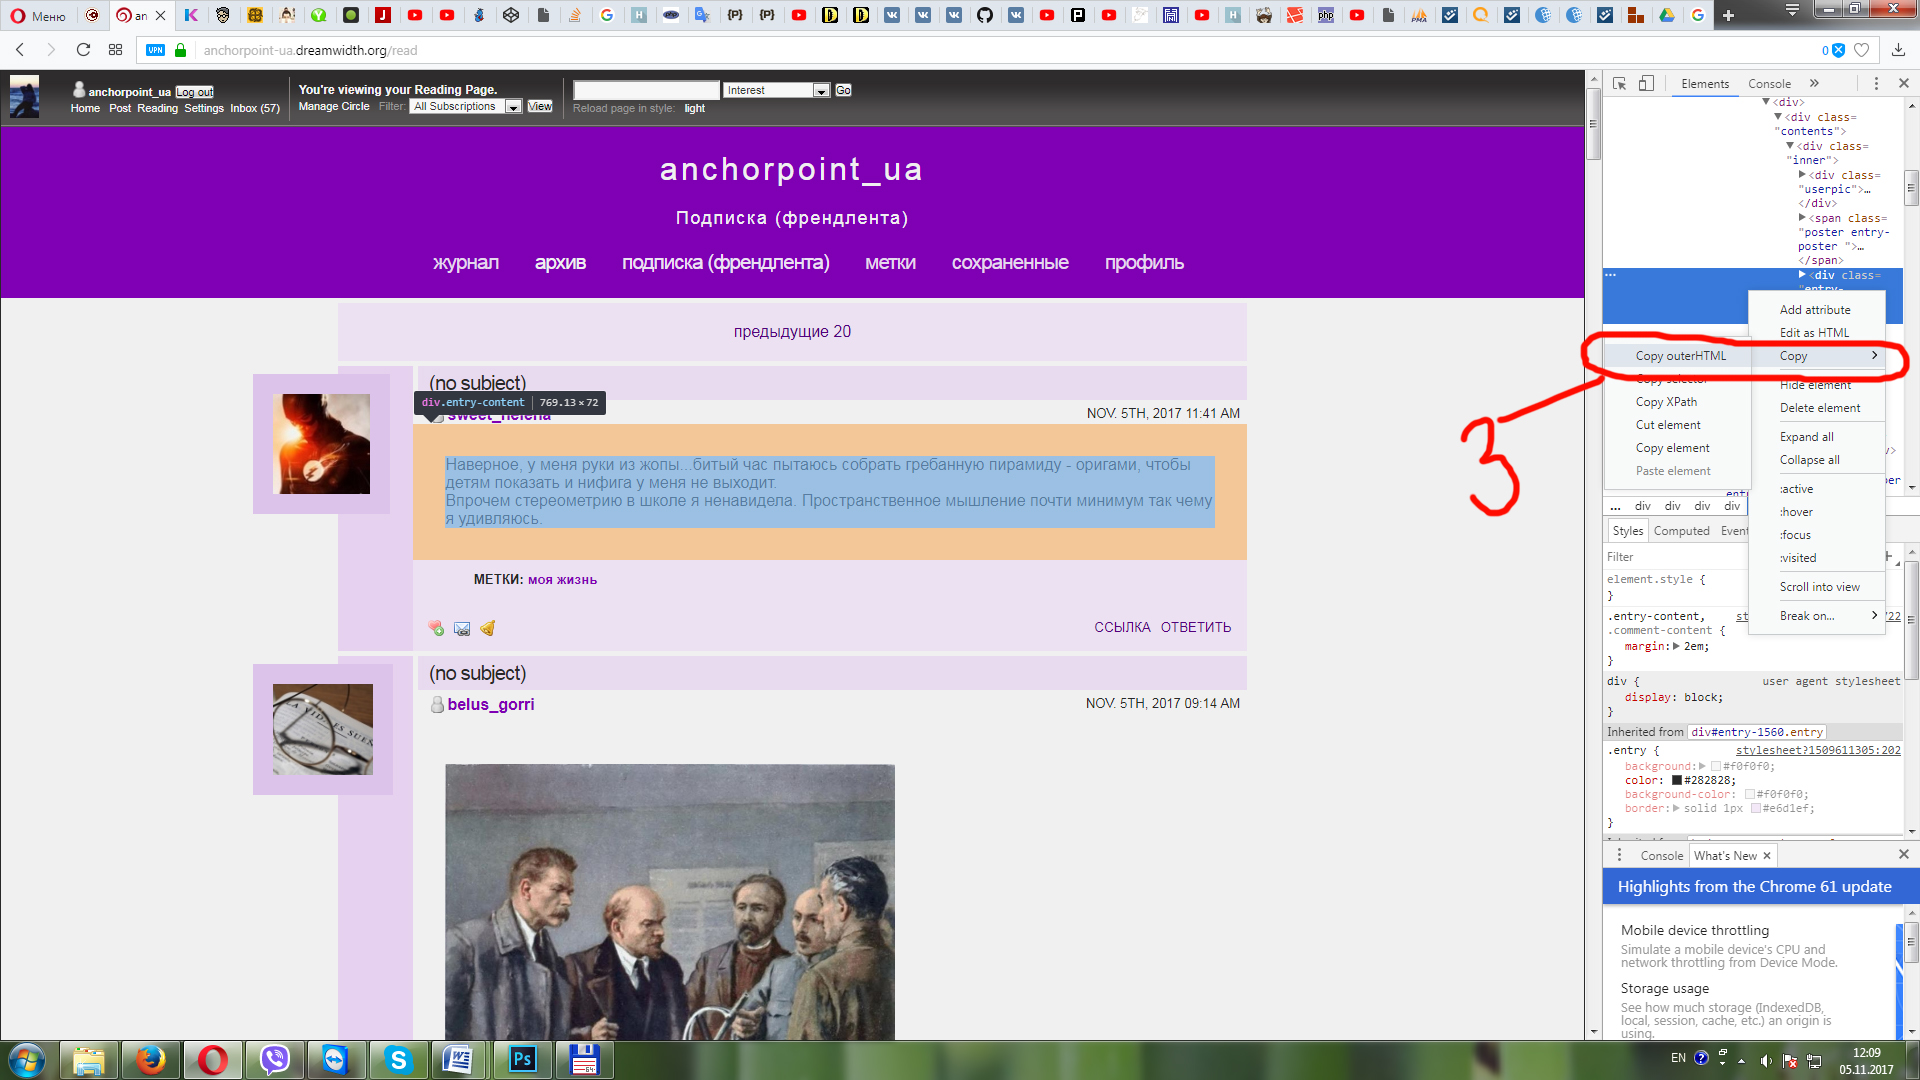Open the DevTools three-dot customize menu
The width and height of the screenshot is (1920, 1080).
tap(1876, 83)
